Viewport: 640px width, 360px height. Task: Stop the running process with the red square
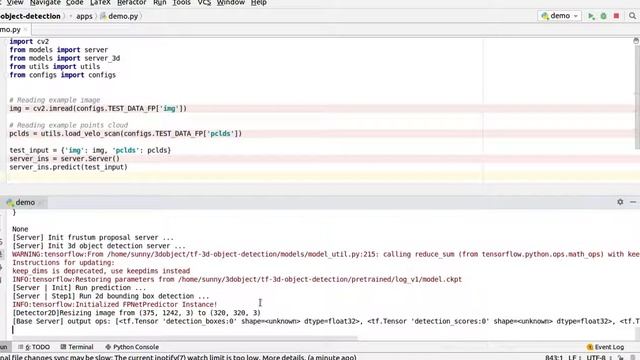click(616, 16)
